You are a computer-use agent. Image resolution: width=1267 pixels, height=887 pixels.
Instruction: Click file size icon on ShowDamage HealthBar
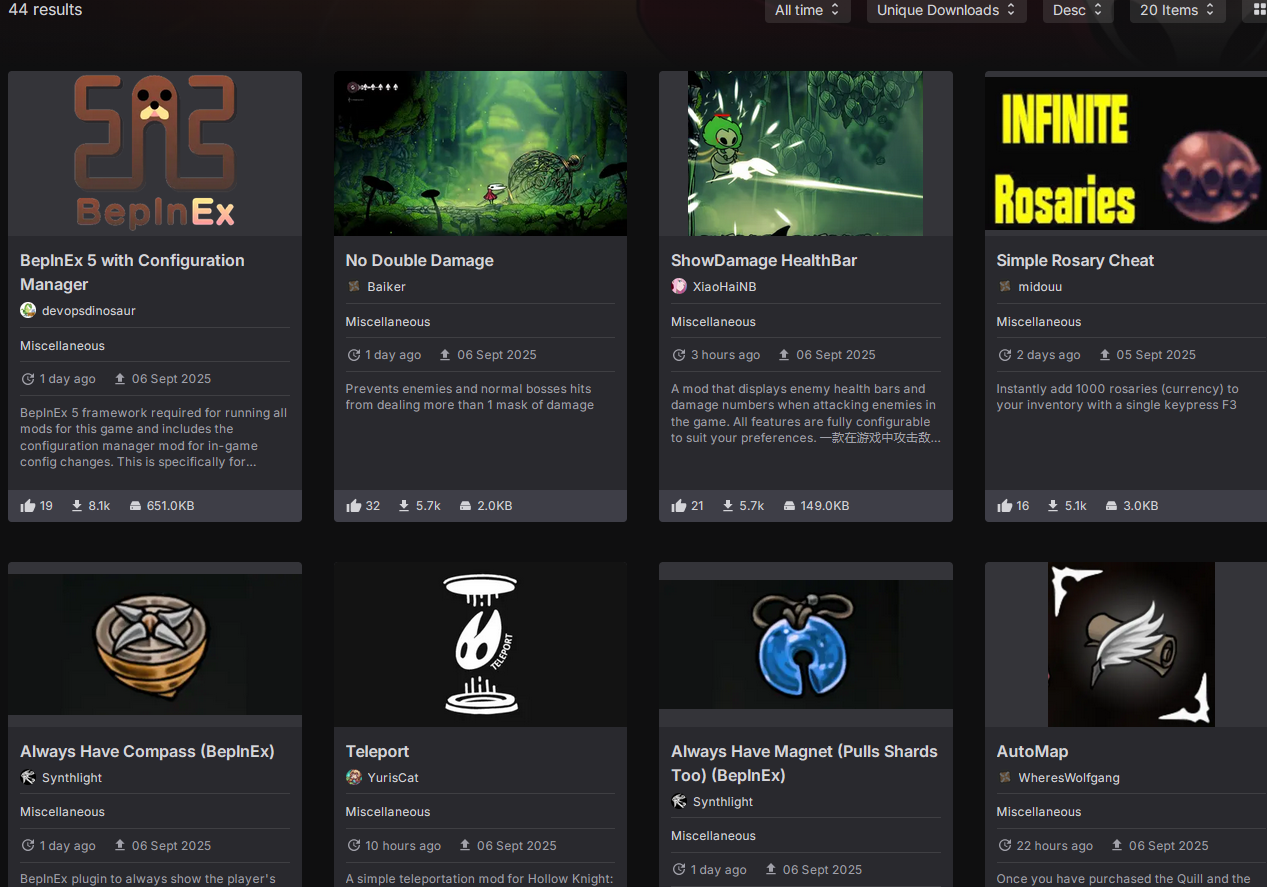[x=790, y=506]
